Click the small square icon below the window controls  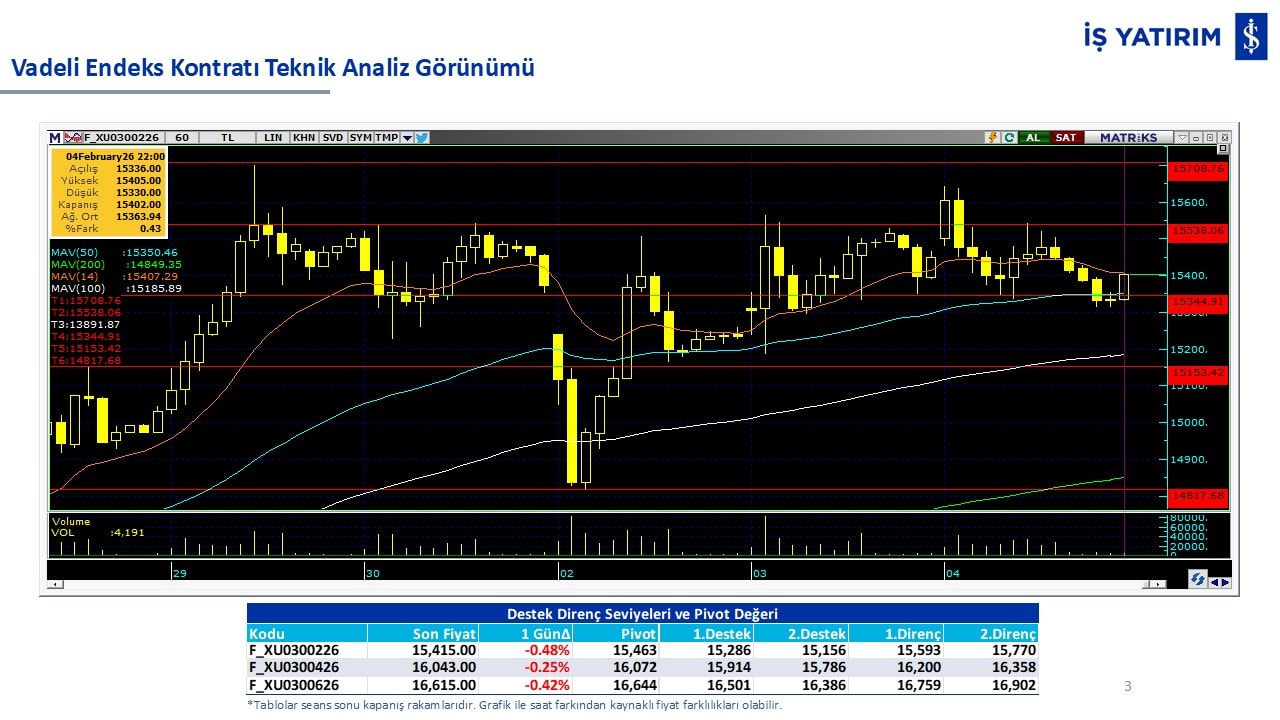tap(1222, 149)
